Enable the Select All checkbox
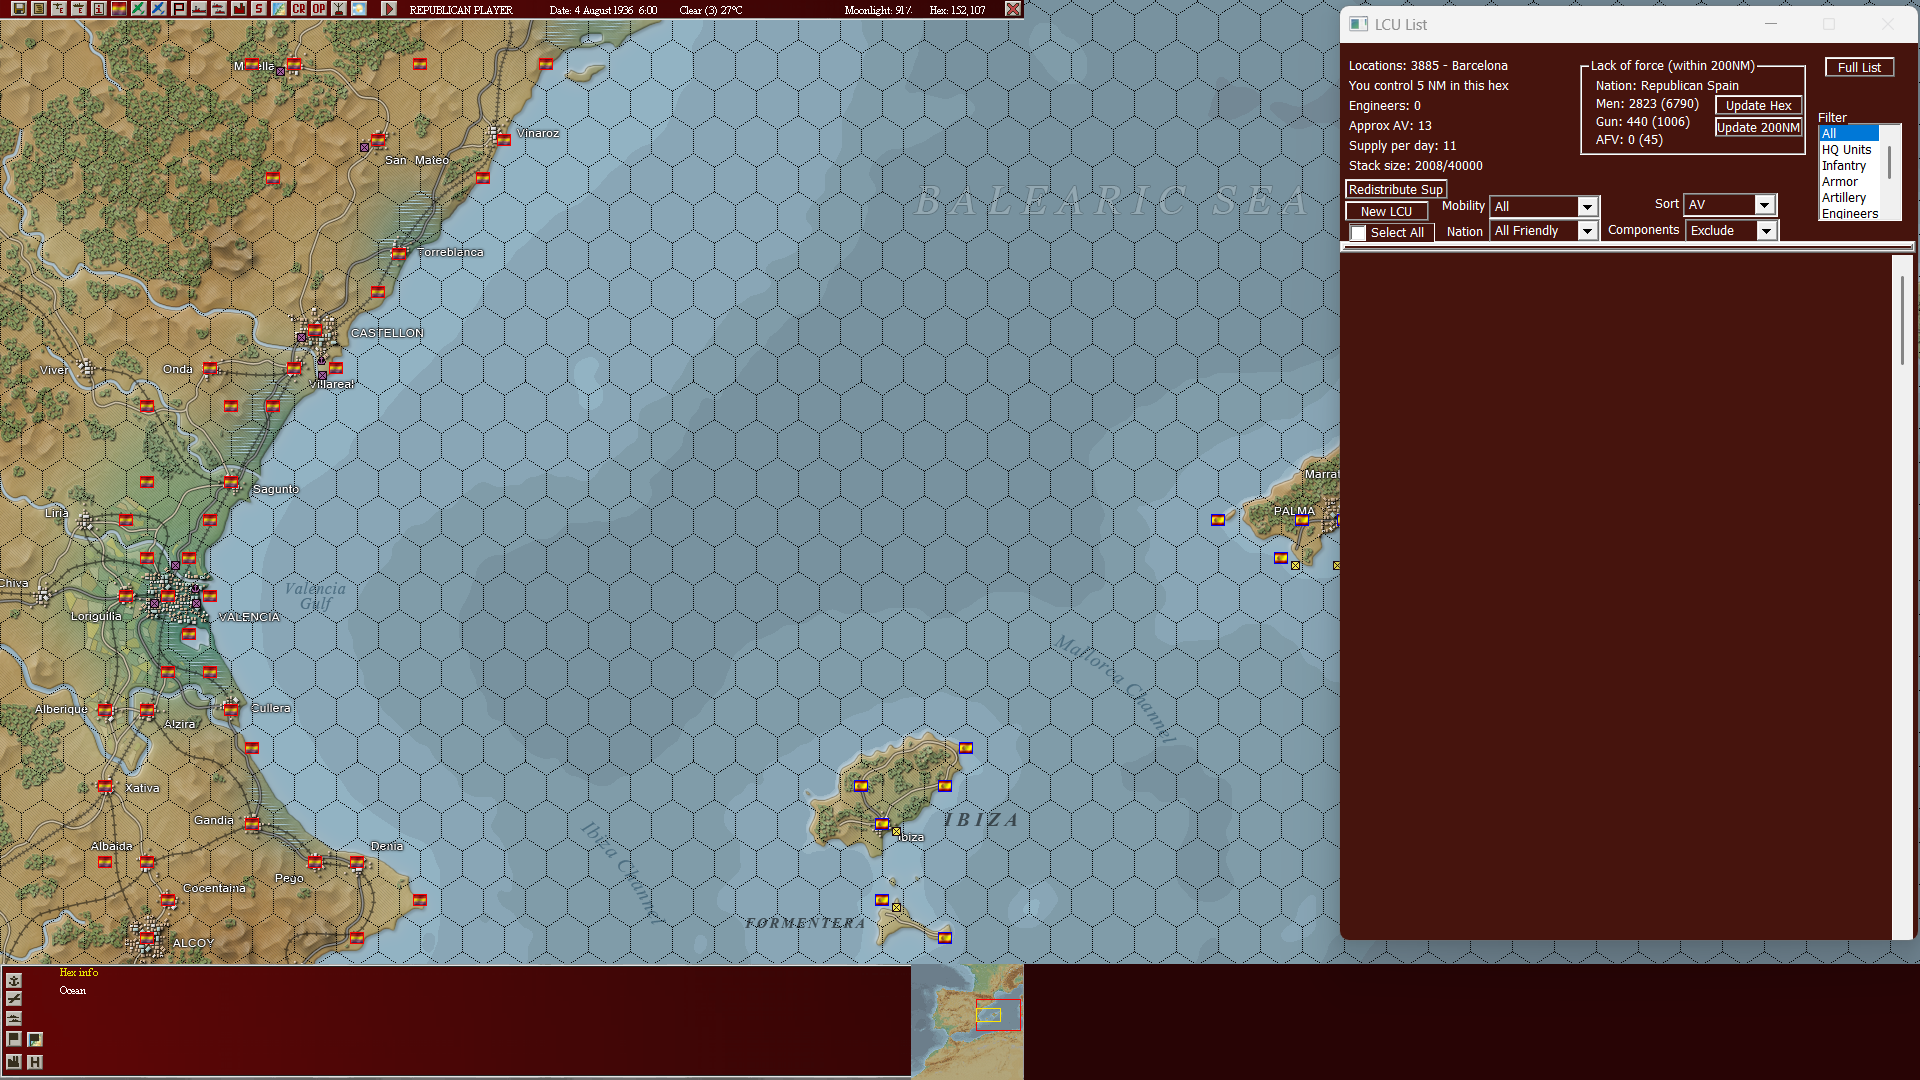Viewport: 1920px width, 1080px height. (x=1358, y=231)
